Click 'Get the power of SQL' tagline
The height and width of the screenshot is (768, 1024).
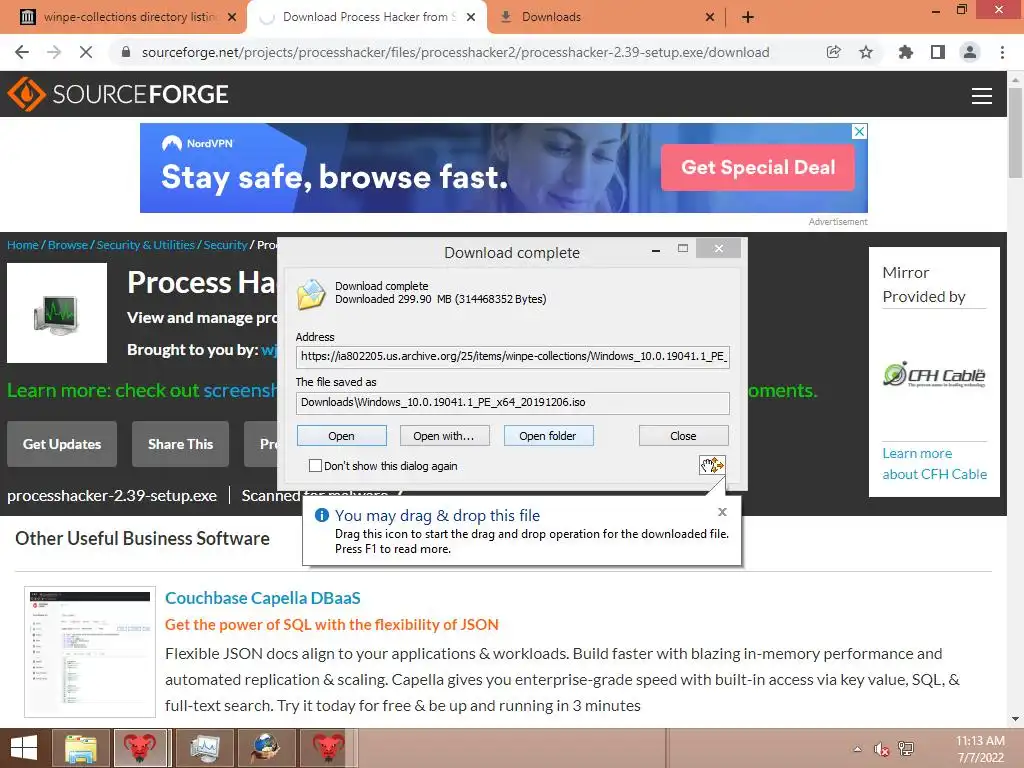click(332, 624)
